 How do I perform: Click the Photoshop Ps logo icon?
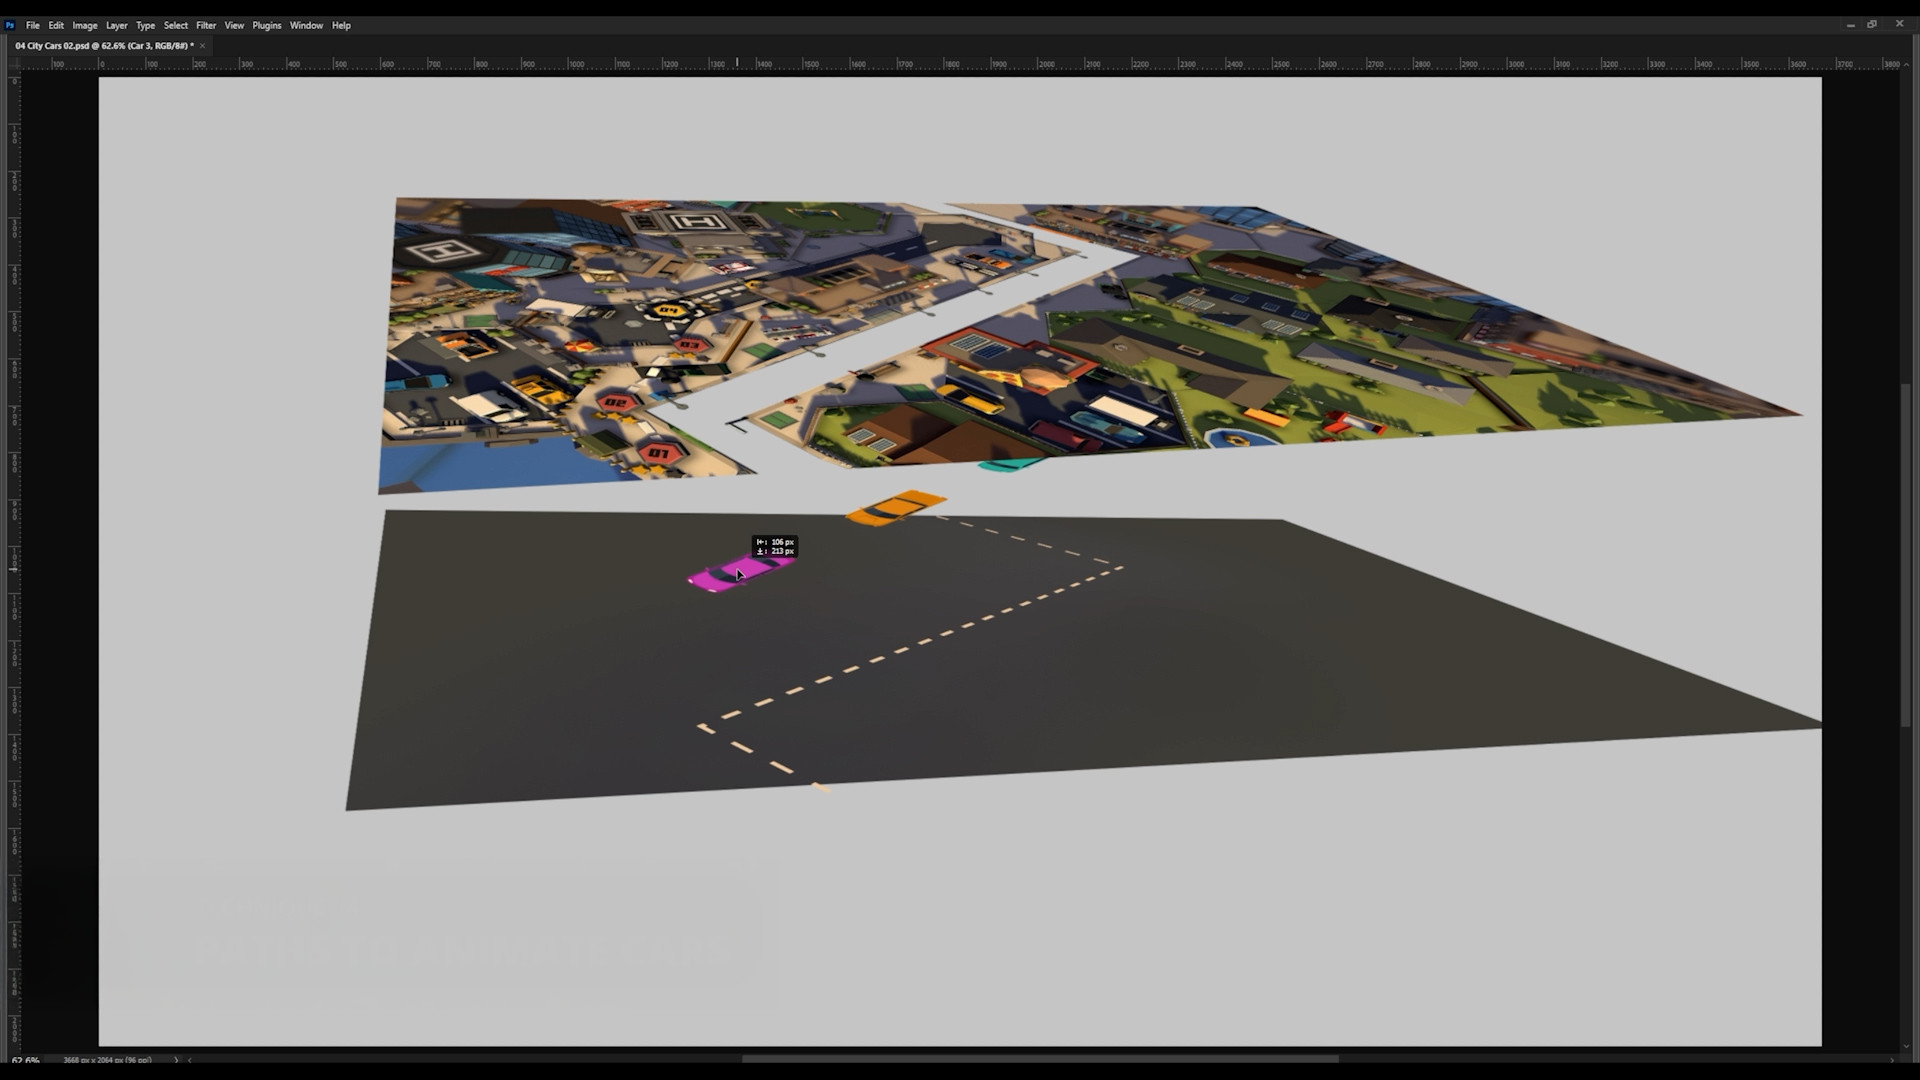(10, 25)
